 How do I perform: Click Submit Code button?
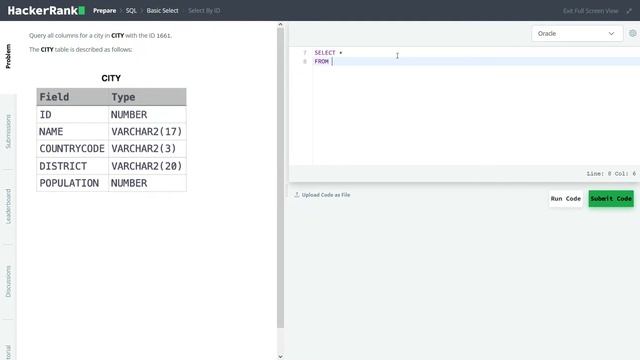coord(611,199)
